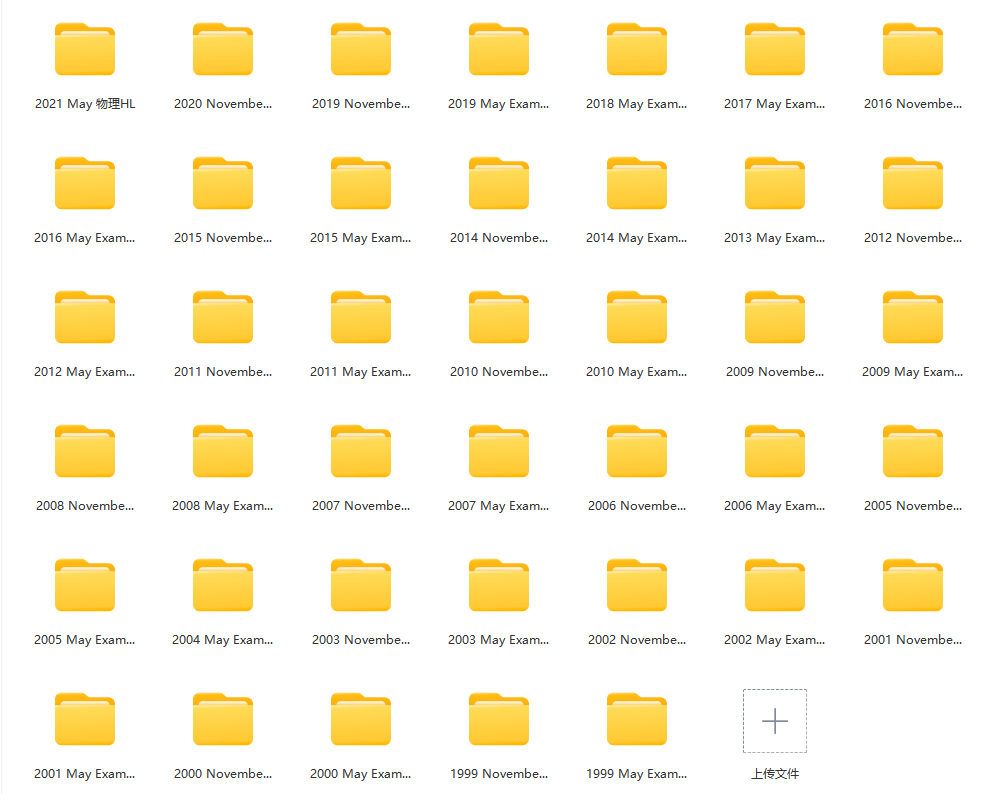Screen dimensions: 983x794
Task: Open the 2016 November folder icon
Action: pos(912,49)
